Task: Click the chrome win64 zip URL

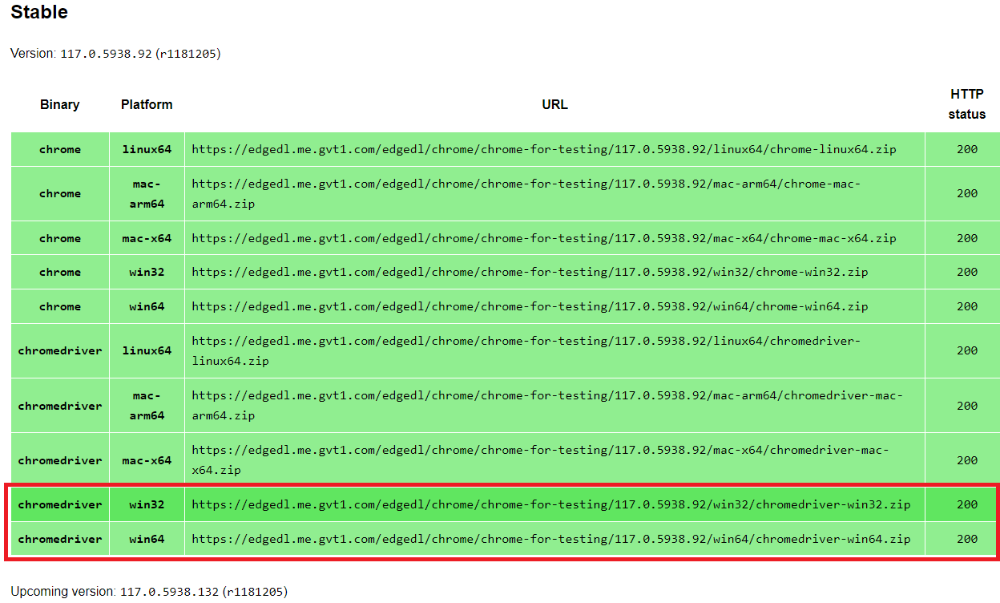Action: point(529,307)
